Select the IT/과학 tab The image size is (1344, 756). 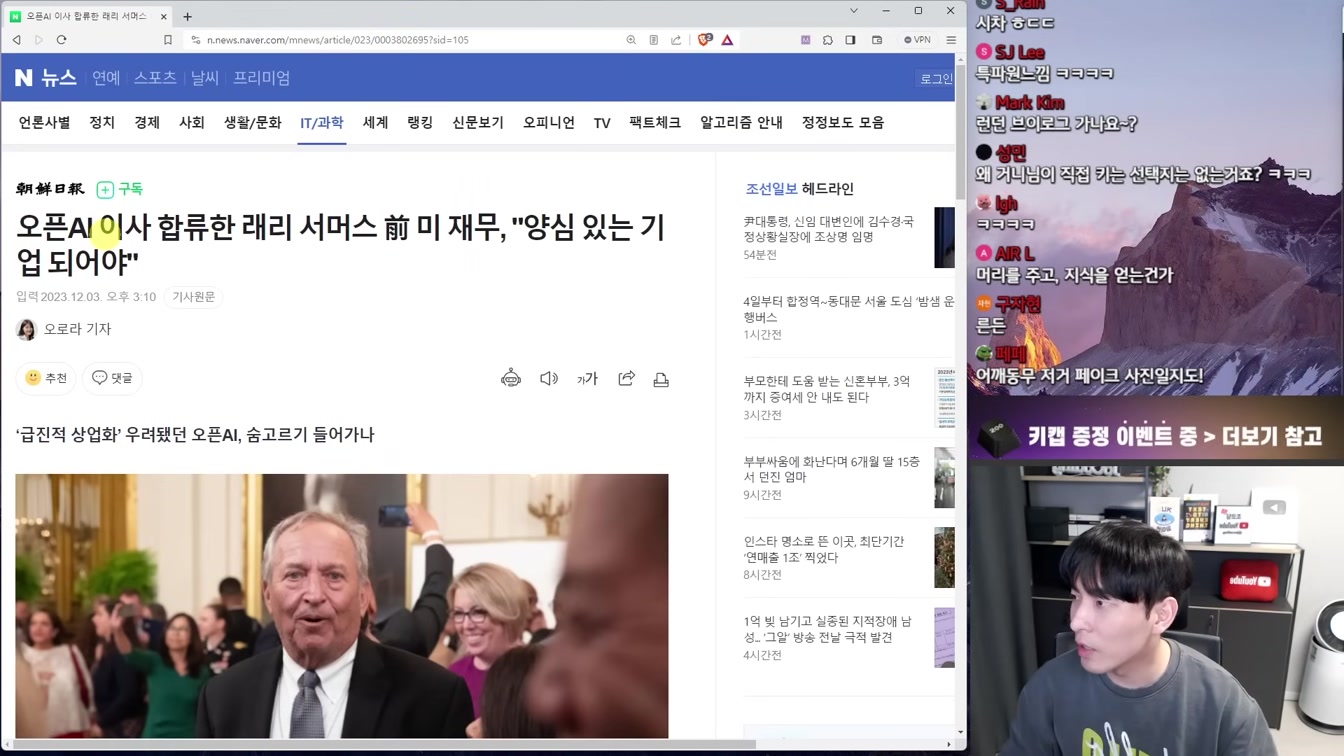(x=322, y=122)
